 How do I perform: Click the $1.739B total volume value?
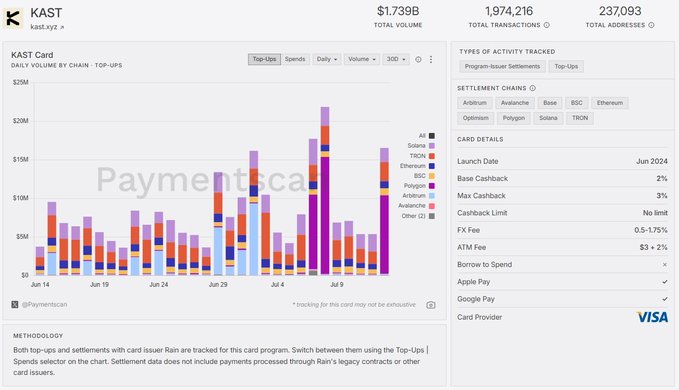tap(398, 11)
